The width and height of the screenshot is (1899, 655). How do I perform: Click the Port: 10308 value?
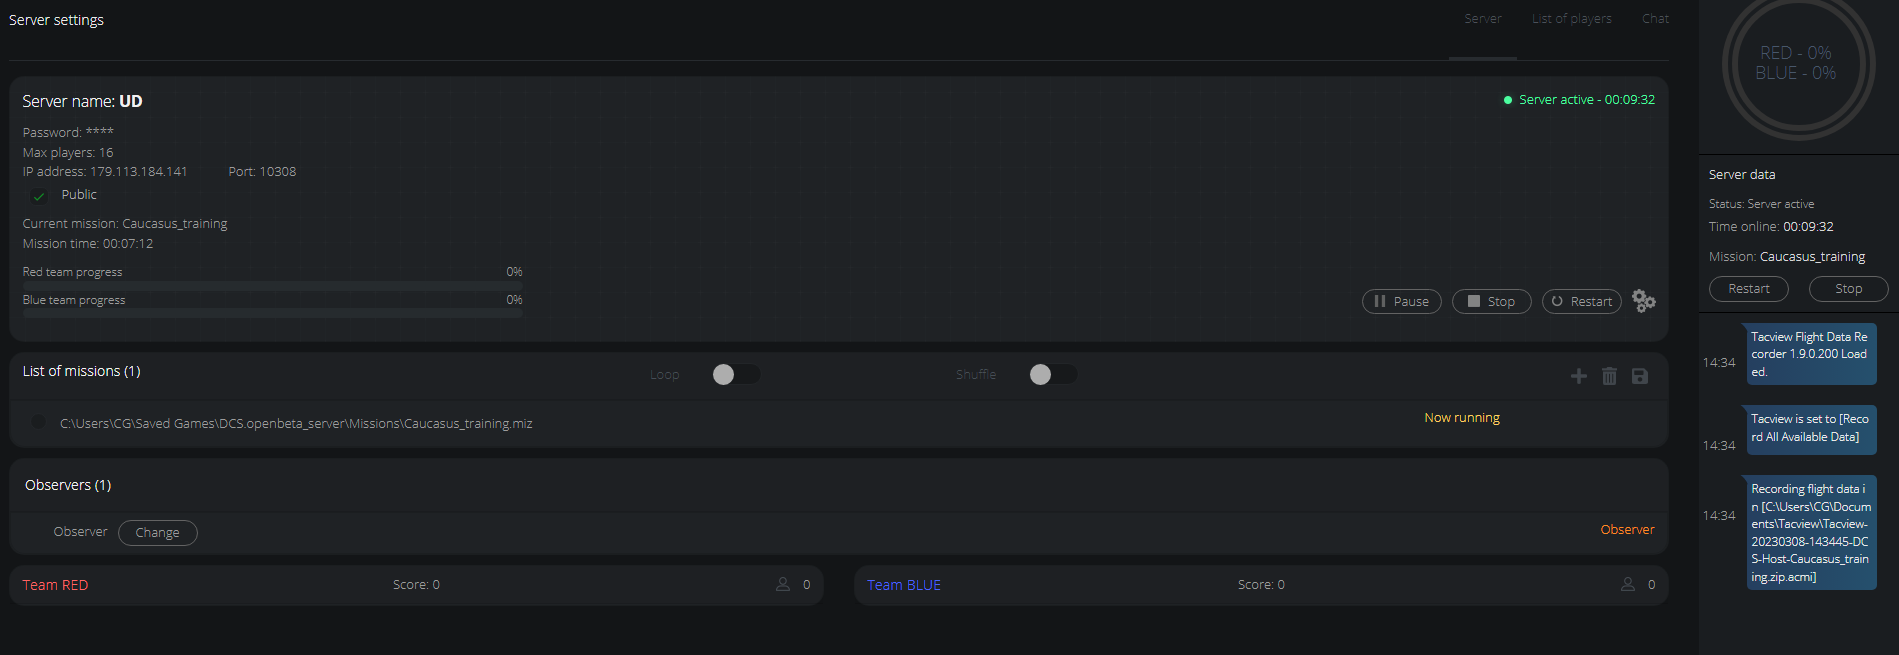pyautogui.click(x=262, y=172)
